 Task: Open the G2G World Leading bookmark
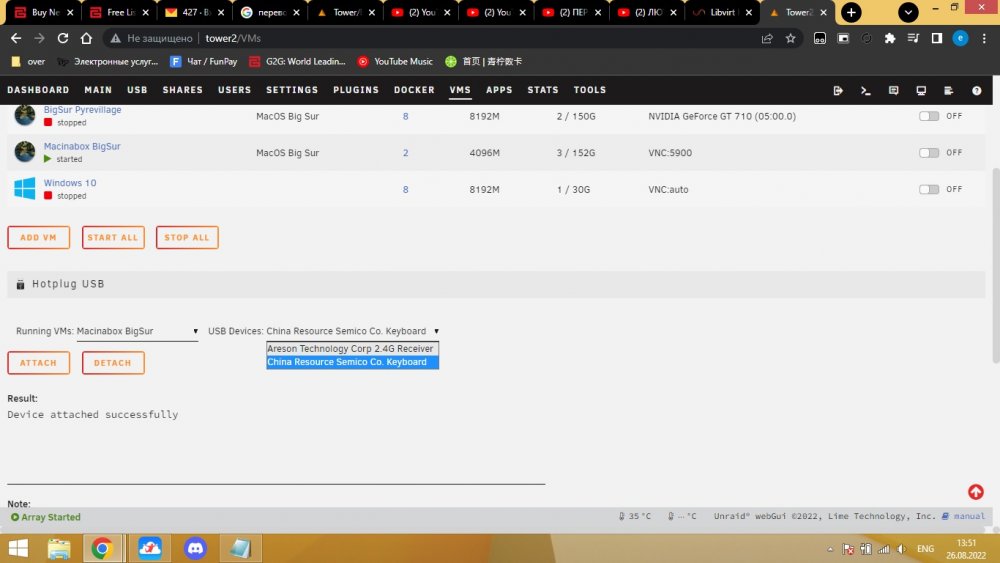pyautogui.click(x=298, y=61)
